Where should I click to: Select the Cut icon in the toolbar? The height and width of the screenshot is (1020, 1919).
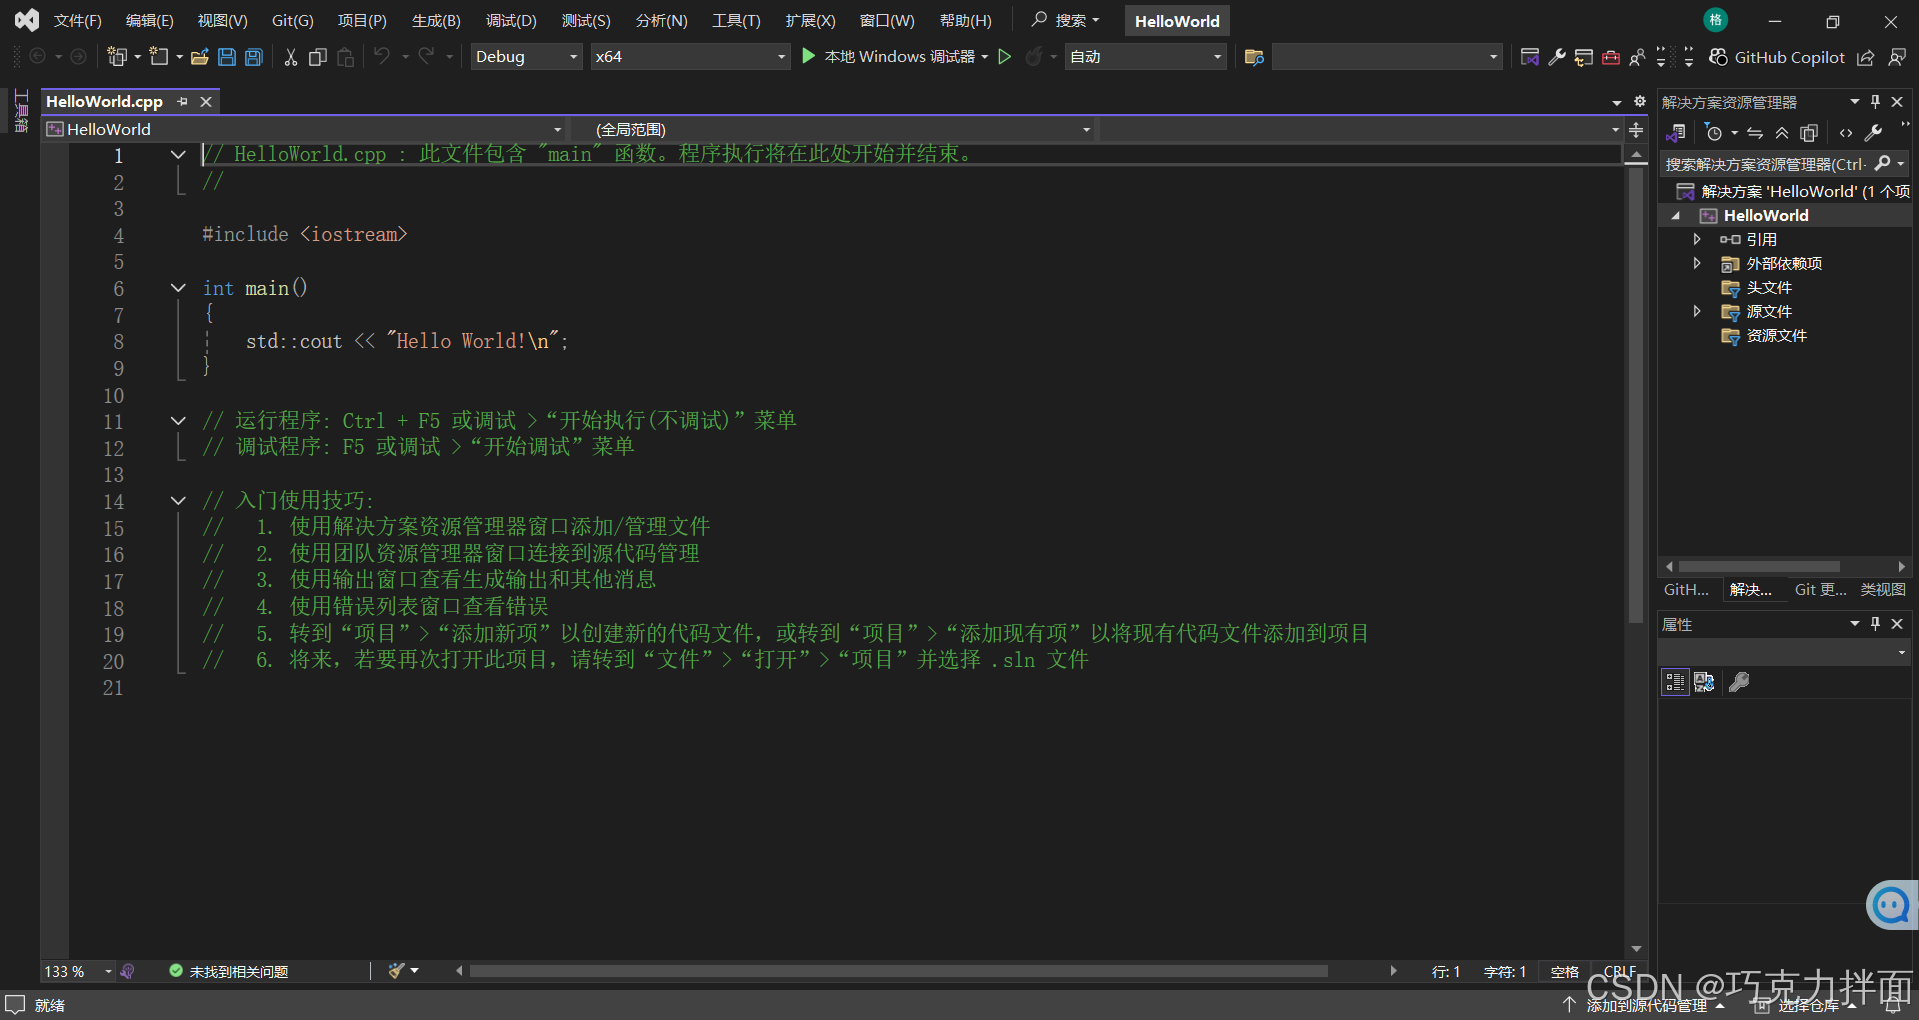[x=290, y=57]
